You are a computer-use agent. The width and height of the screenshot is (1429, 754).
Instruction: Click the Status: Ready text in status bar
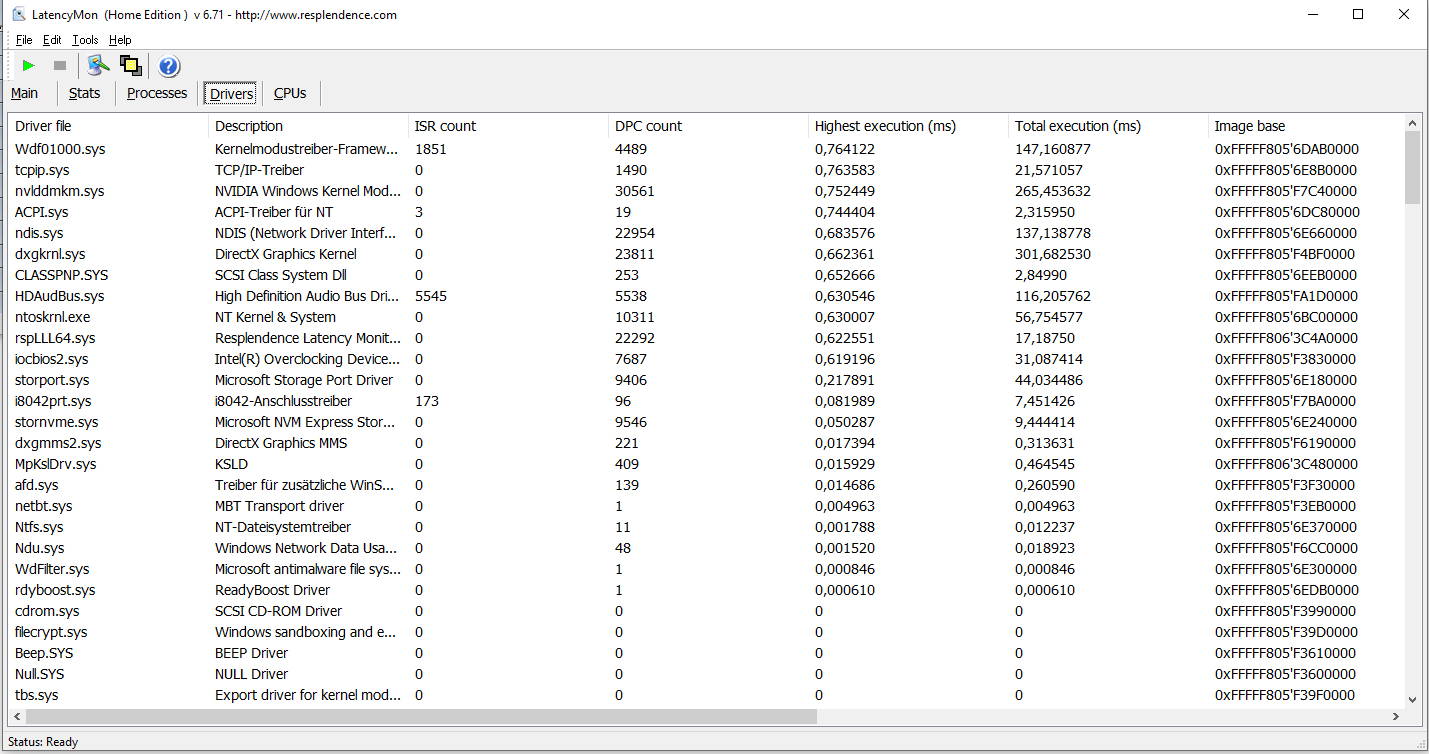[x=43, y=742]
